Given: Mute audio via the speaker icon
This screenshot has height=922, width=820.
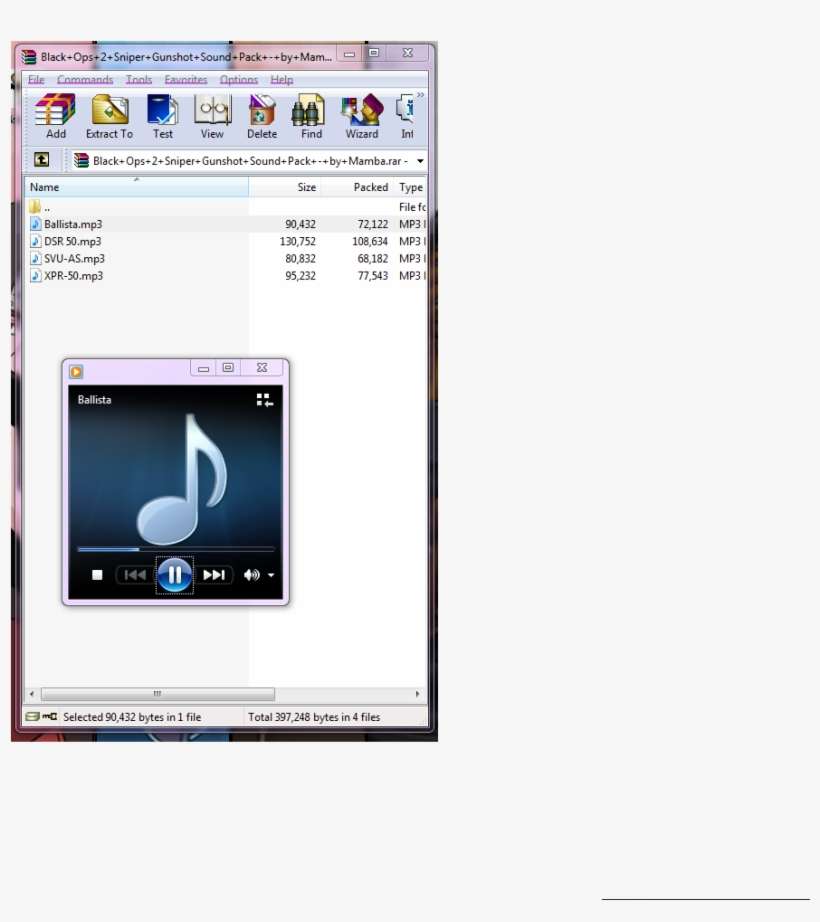Looking at the screenshot, I should (251, 574).
